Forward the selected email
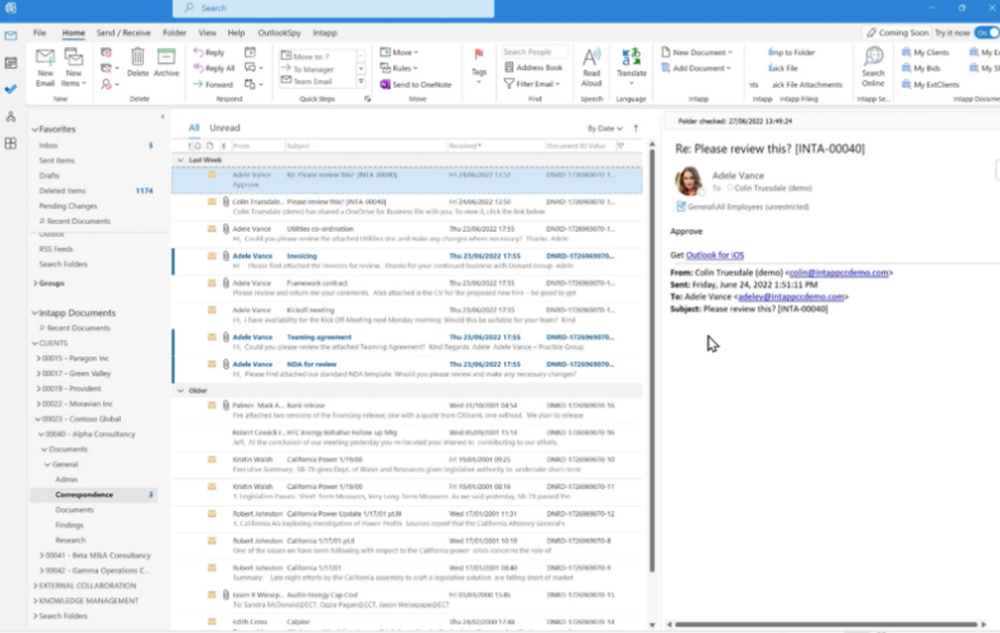 click(213, 84)
